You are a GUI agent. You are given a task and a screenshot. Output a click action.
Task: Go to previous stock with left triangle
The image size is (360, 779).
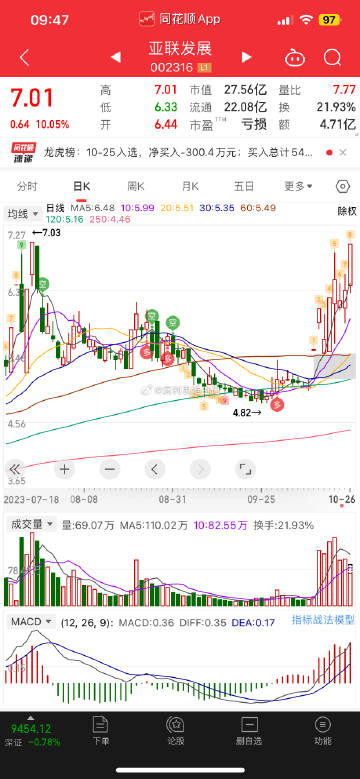(x=116, y=57)
